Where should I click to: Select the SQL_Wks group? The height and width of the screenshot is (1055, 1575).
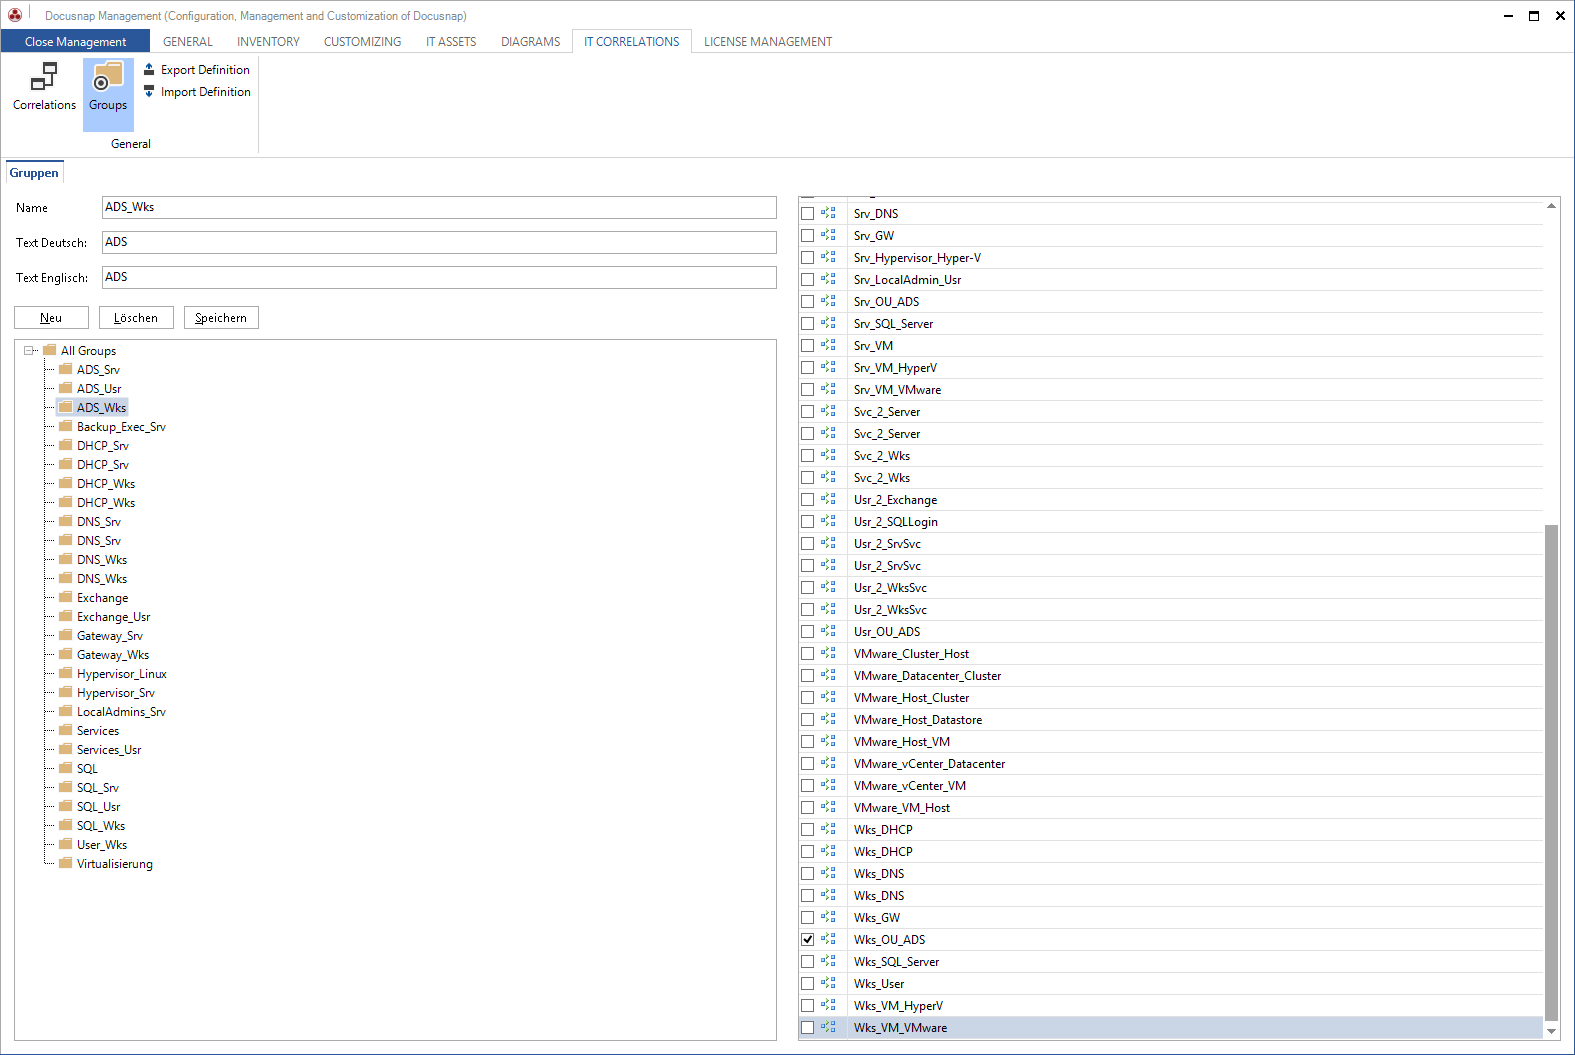pyautogui.click(x=101, y=826)
